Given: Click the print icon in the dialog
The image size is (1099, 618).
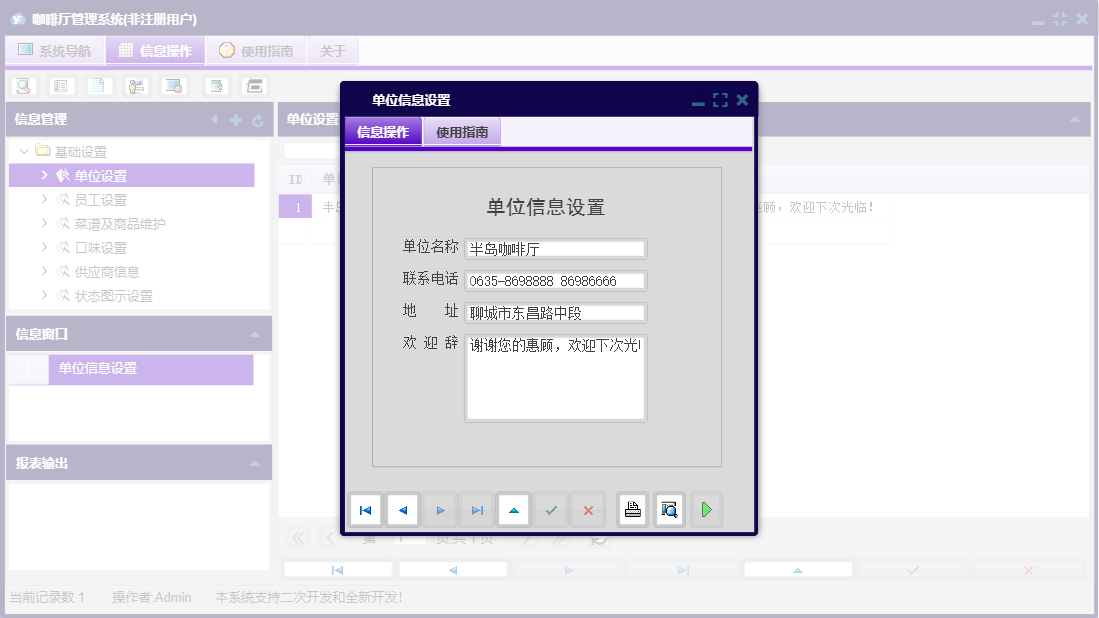Looking at the screenshot, I should click(x=632, y=509).
